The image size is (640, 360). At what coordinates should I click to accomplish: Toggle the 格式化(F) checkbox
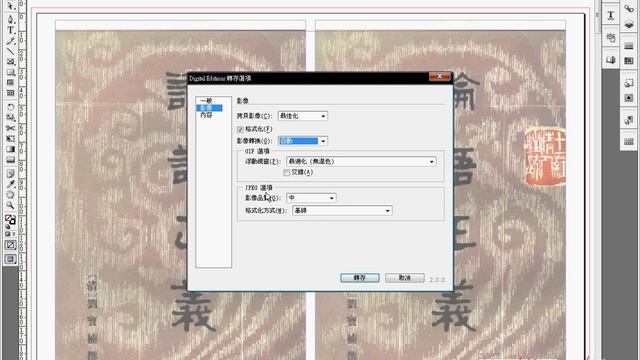[240, 129]
